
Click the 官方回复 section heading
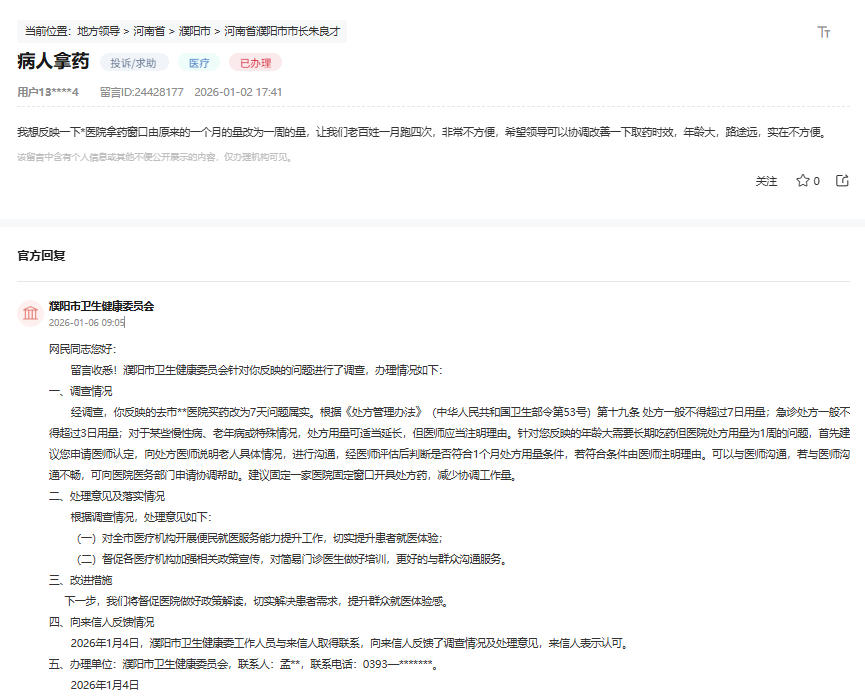(x=41, y=255)
